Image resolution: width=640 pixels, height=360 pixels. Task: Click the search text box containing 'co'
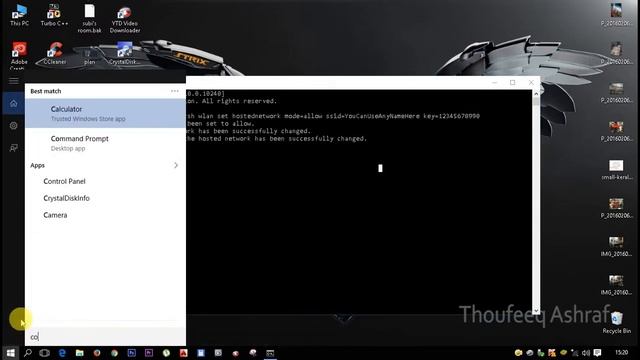coord(105,337)
